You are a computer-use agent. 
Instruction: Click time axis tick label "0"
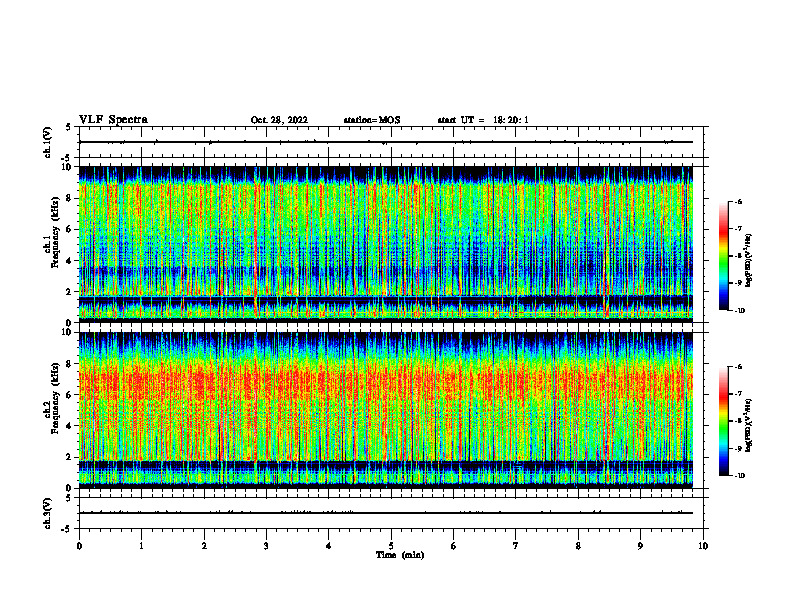pyautogui.click(x=79, y=546)
